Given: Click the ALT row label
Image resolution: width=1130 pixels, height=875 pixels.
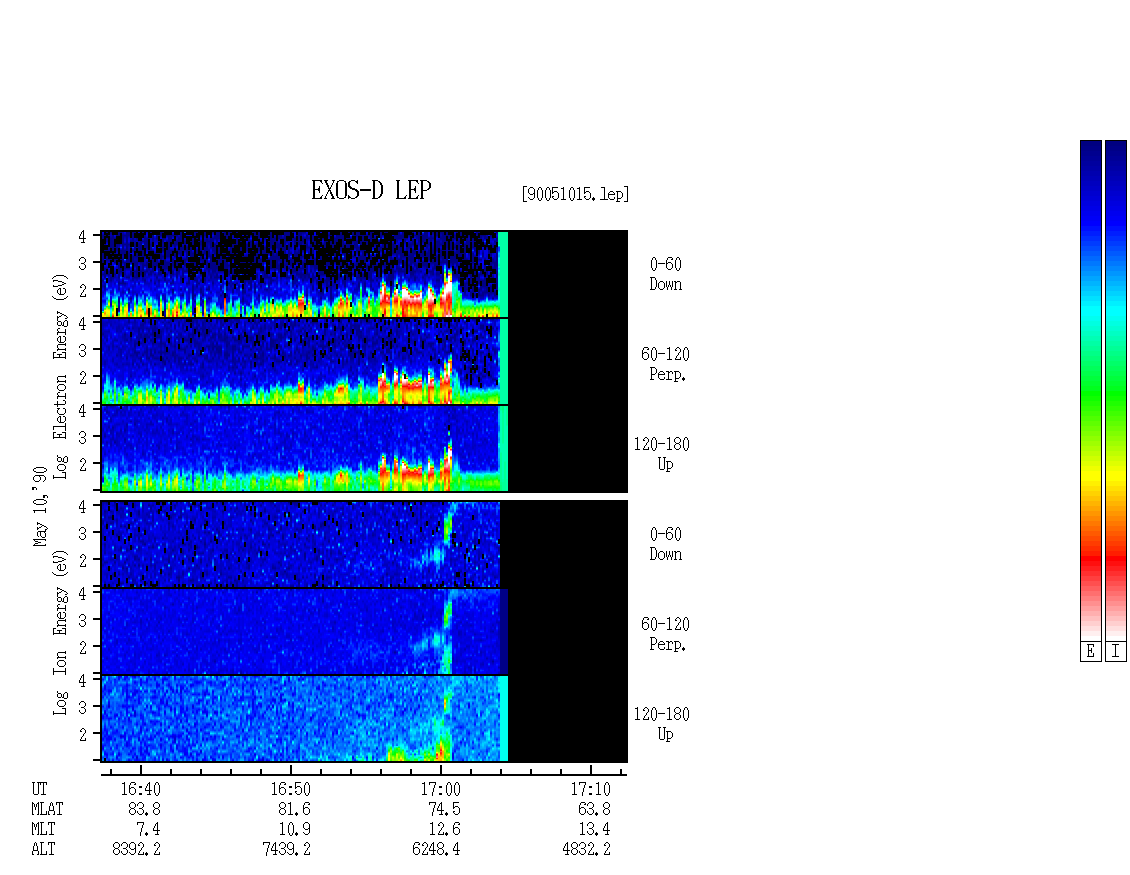Looking at the screenshot, I should pyautogui.click(x=43, y=849).
